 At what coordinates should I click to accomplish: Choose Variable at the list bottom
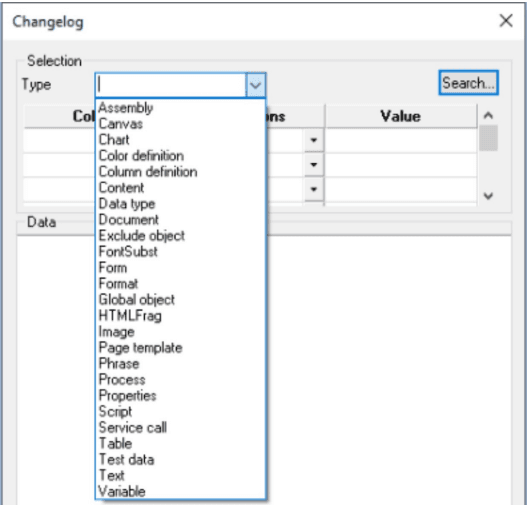(181, 492)
